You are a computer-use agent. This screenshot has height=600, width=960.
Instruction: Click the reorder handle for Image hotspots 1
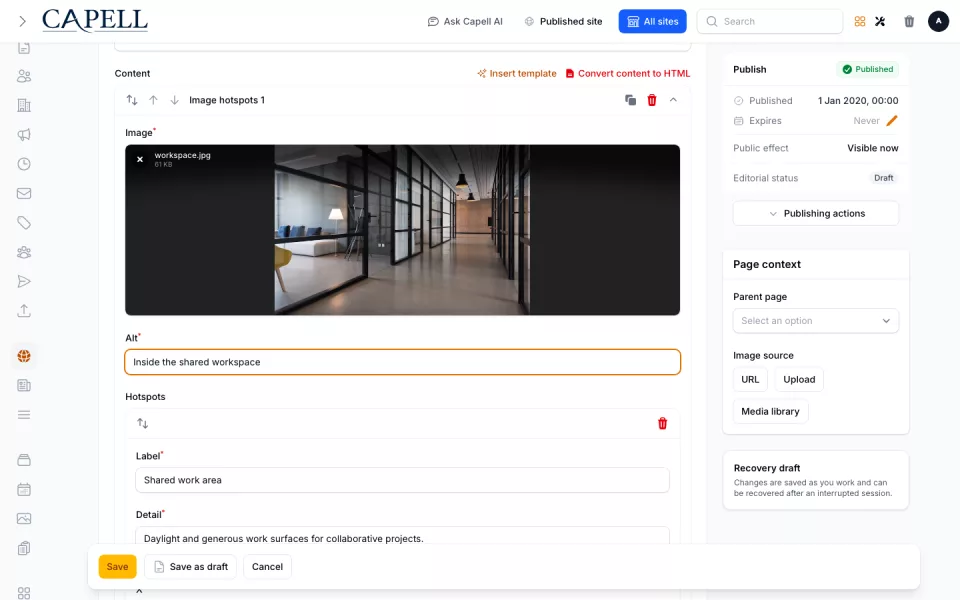pyautogui.click(x=132, y=100)
